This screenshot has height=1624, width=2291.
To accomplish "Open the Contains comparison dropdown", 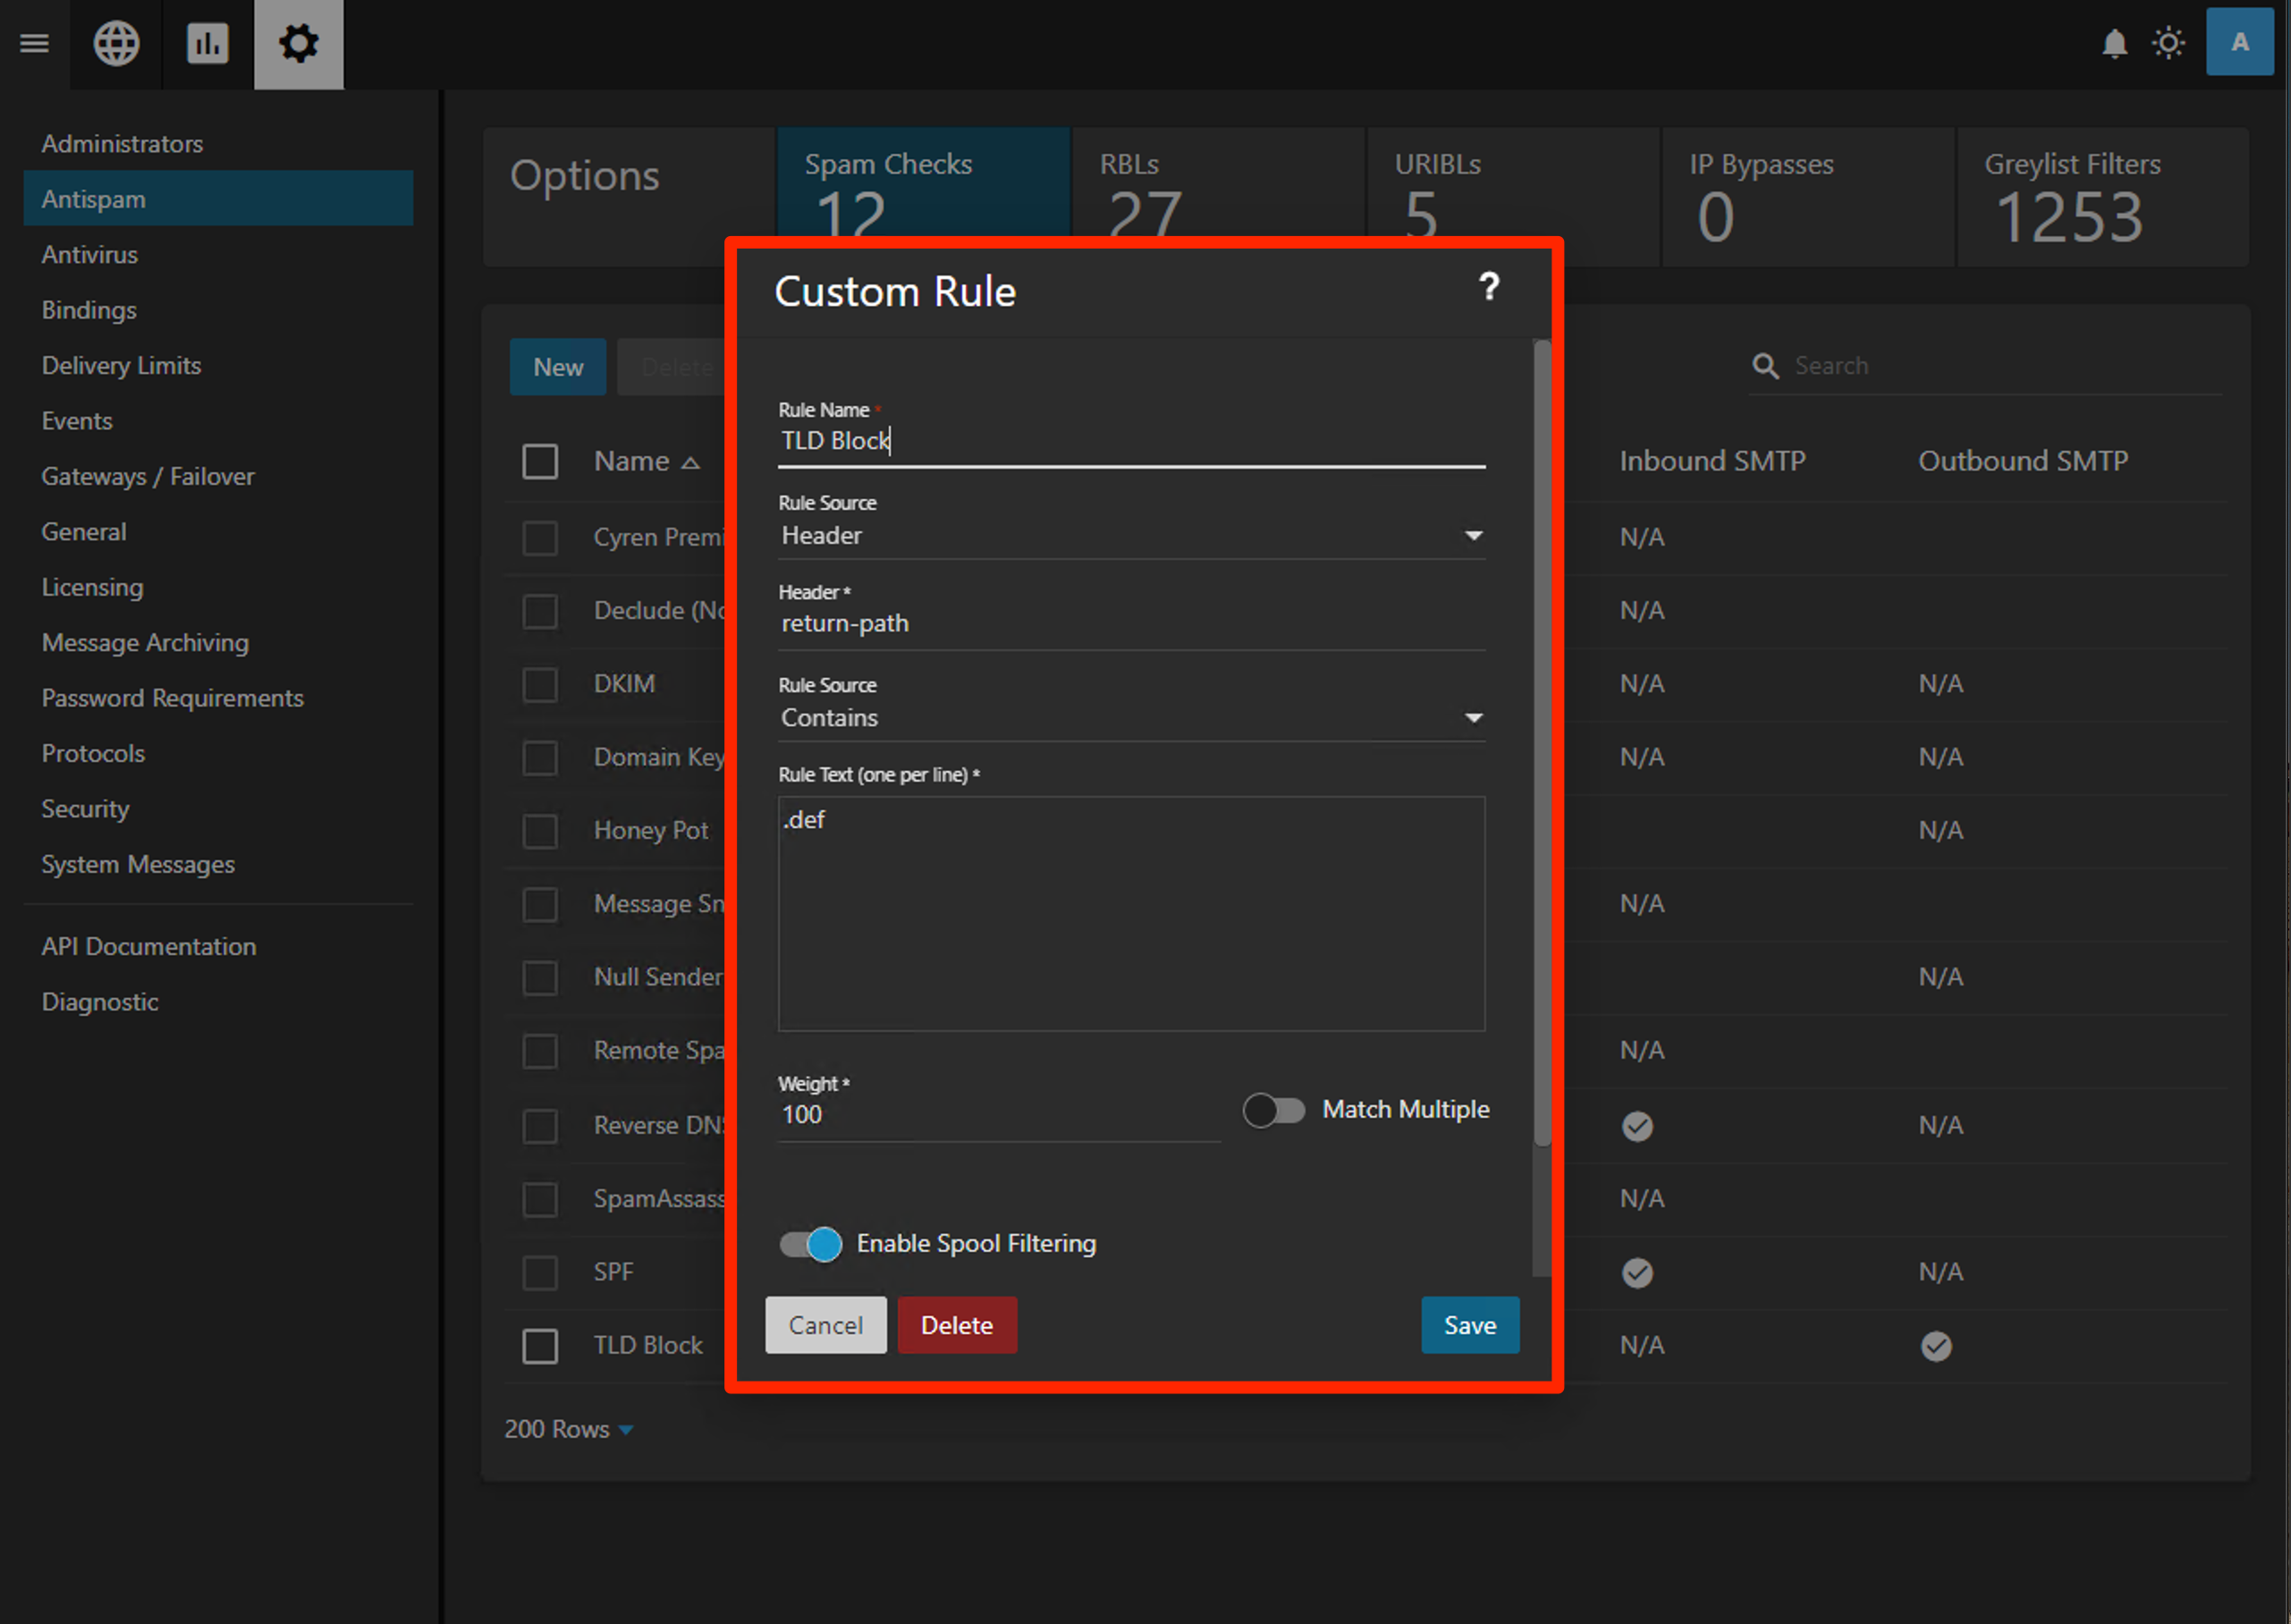I will point(1130,718).
